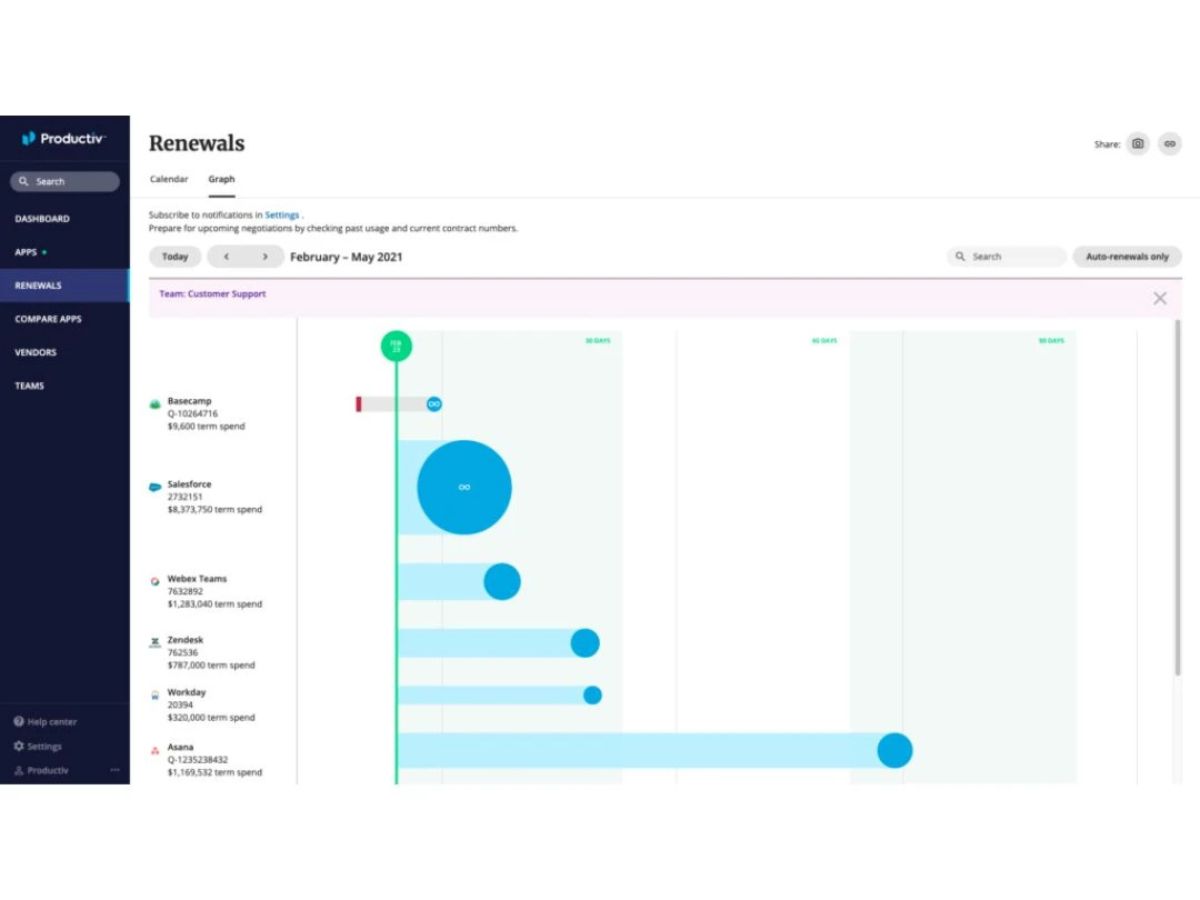
Task: Click the $1,283,040 term spend text
Action: (x=214, y=605)
